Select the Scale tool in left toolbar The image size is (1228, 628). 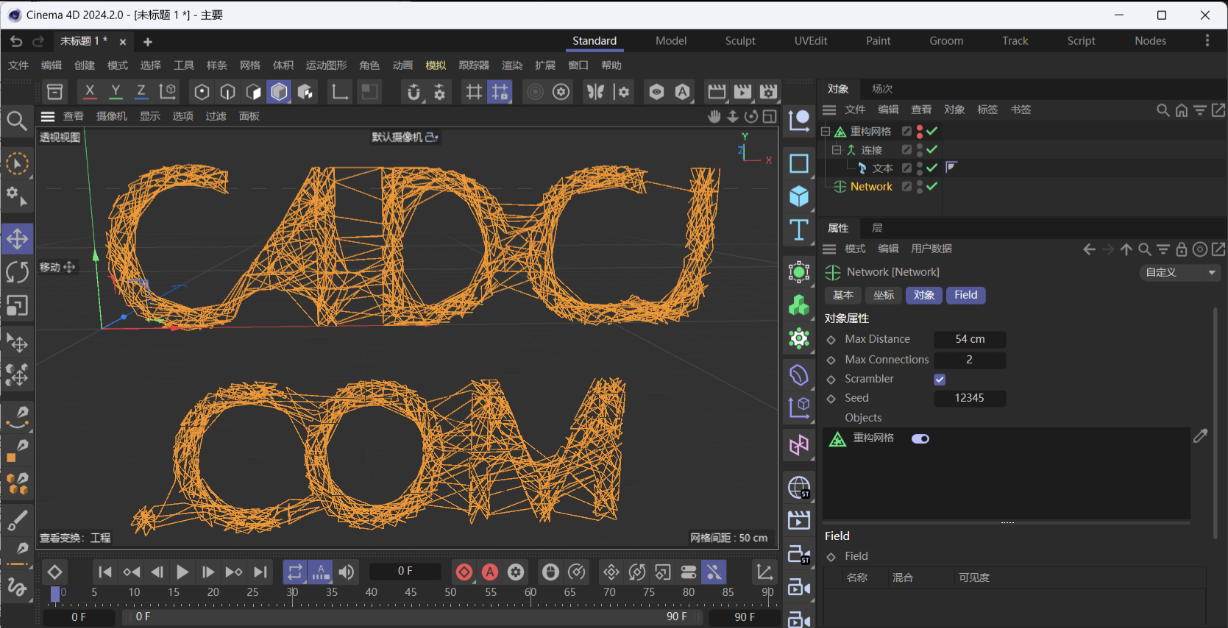point(17,306)
